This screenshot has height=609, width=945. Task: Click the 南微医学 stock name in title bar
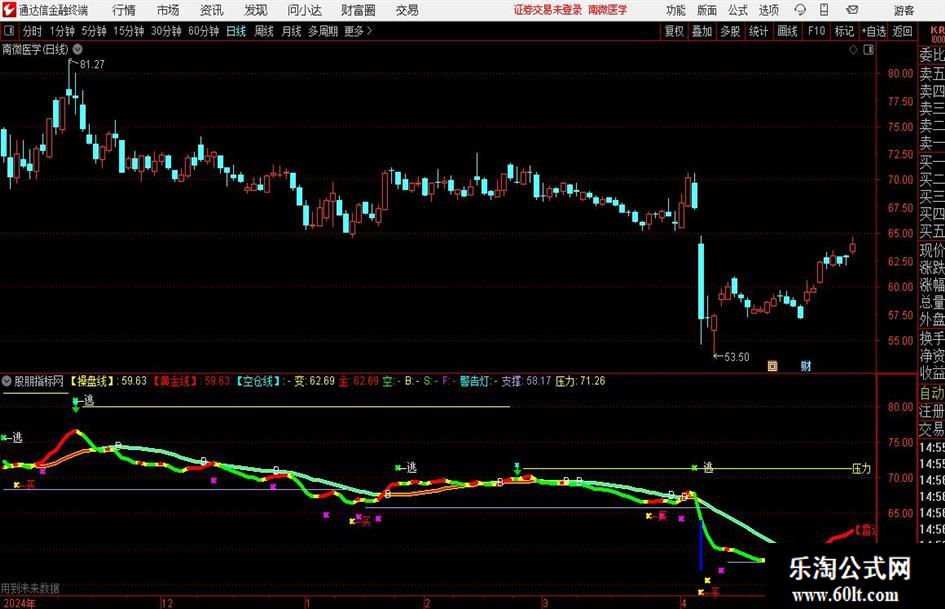(608, 10)
